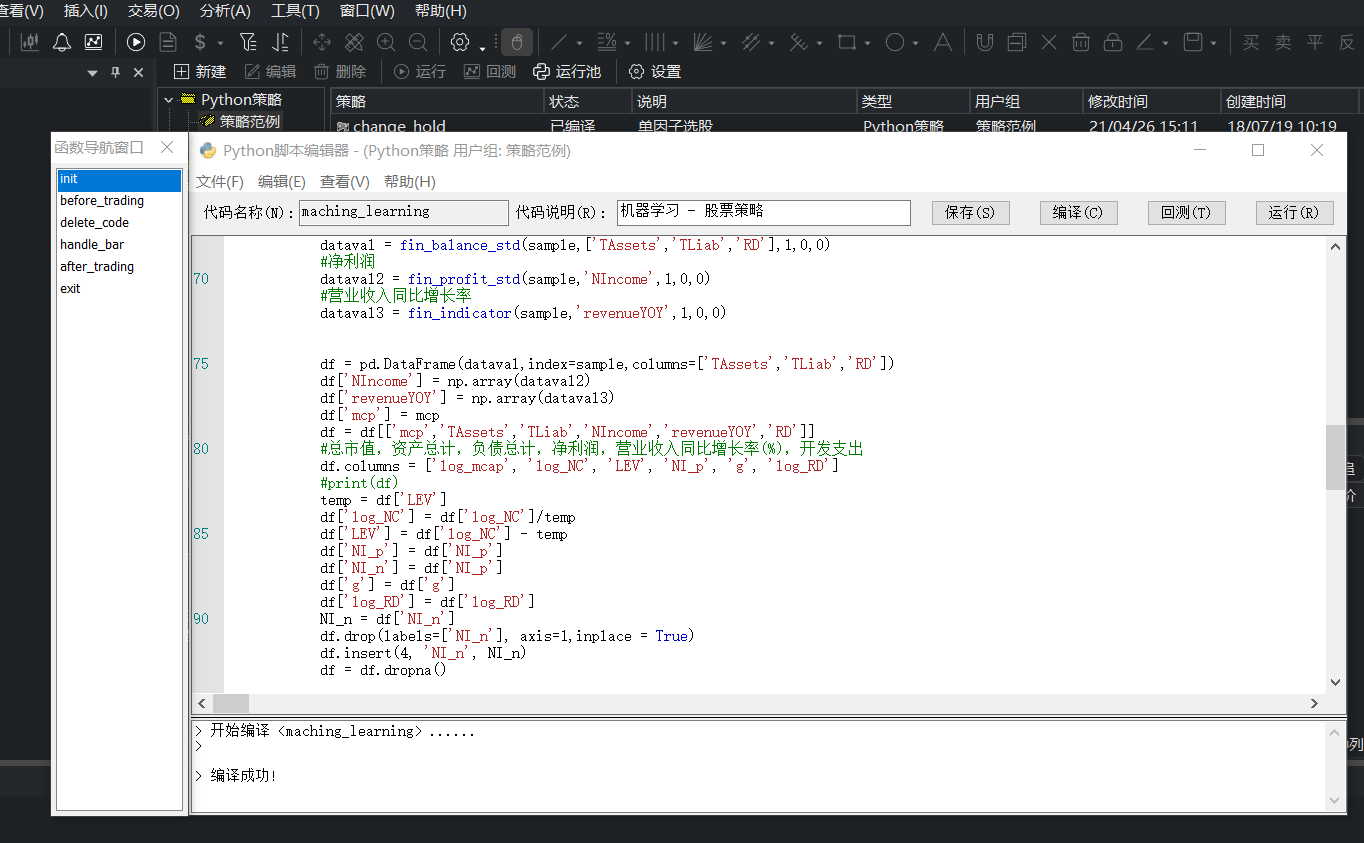The width and height of the screenshot is (1364, 843).
Task: Click the 保存(S) button
Action: click(x=970, y=212)
